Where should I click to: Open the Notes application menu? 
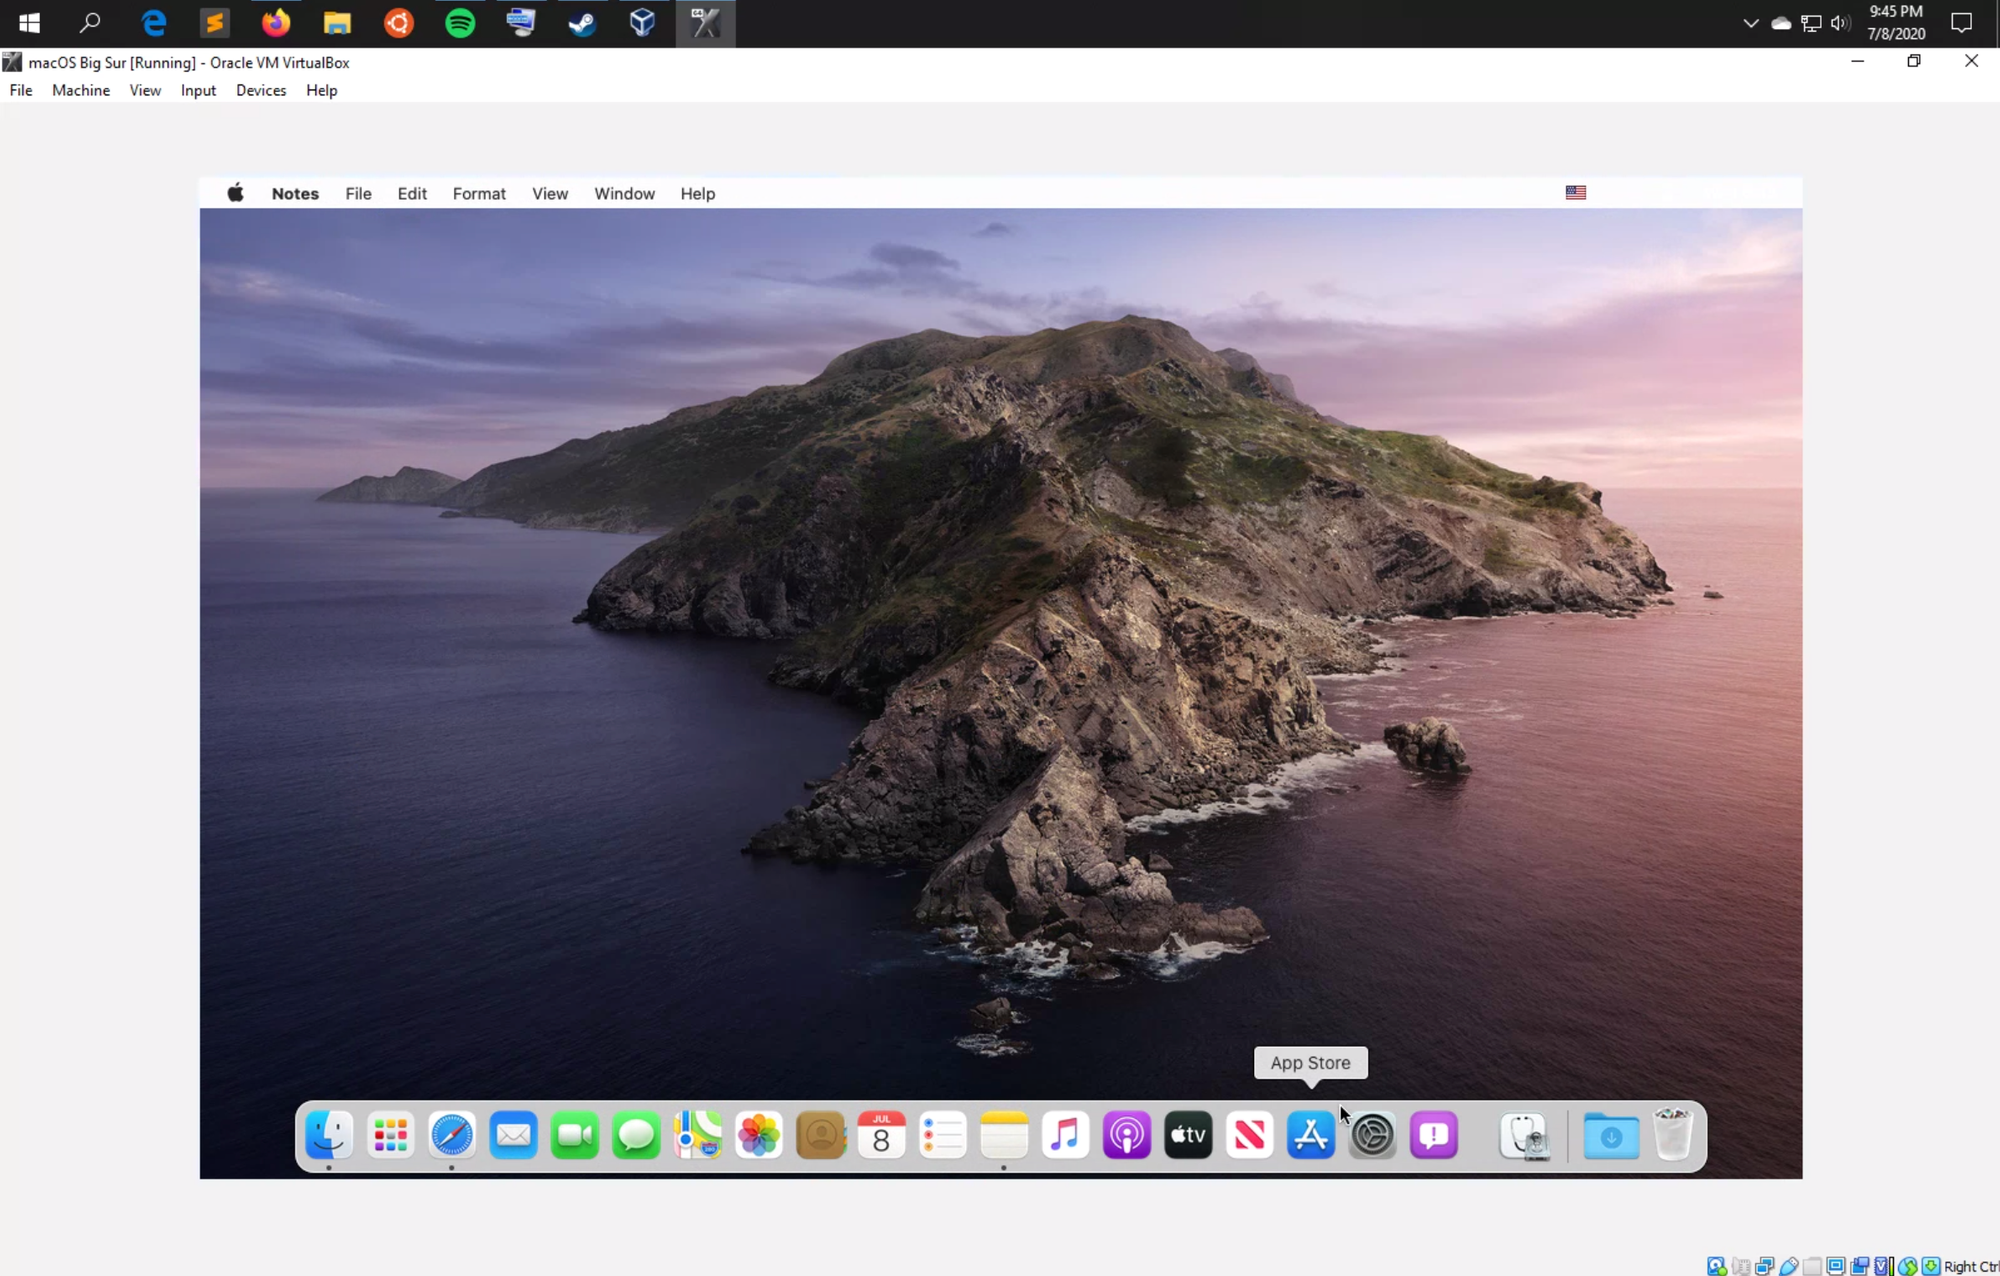click(295, 193)
